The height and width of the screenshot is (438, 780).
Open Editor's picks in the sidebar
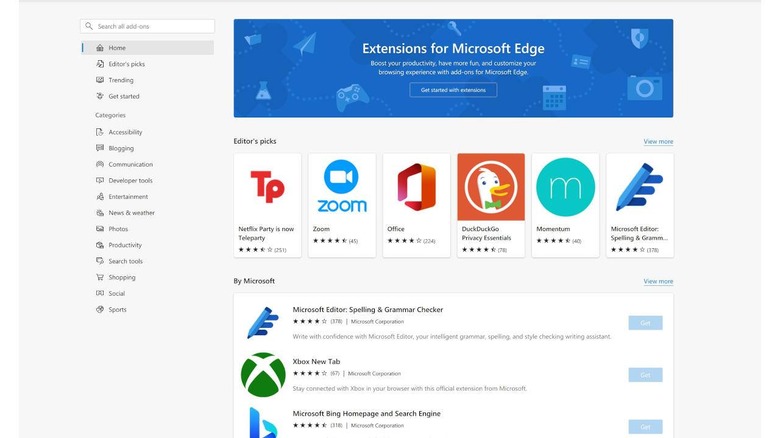click(126, 64)
